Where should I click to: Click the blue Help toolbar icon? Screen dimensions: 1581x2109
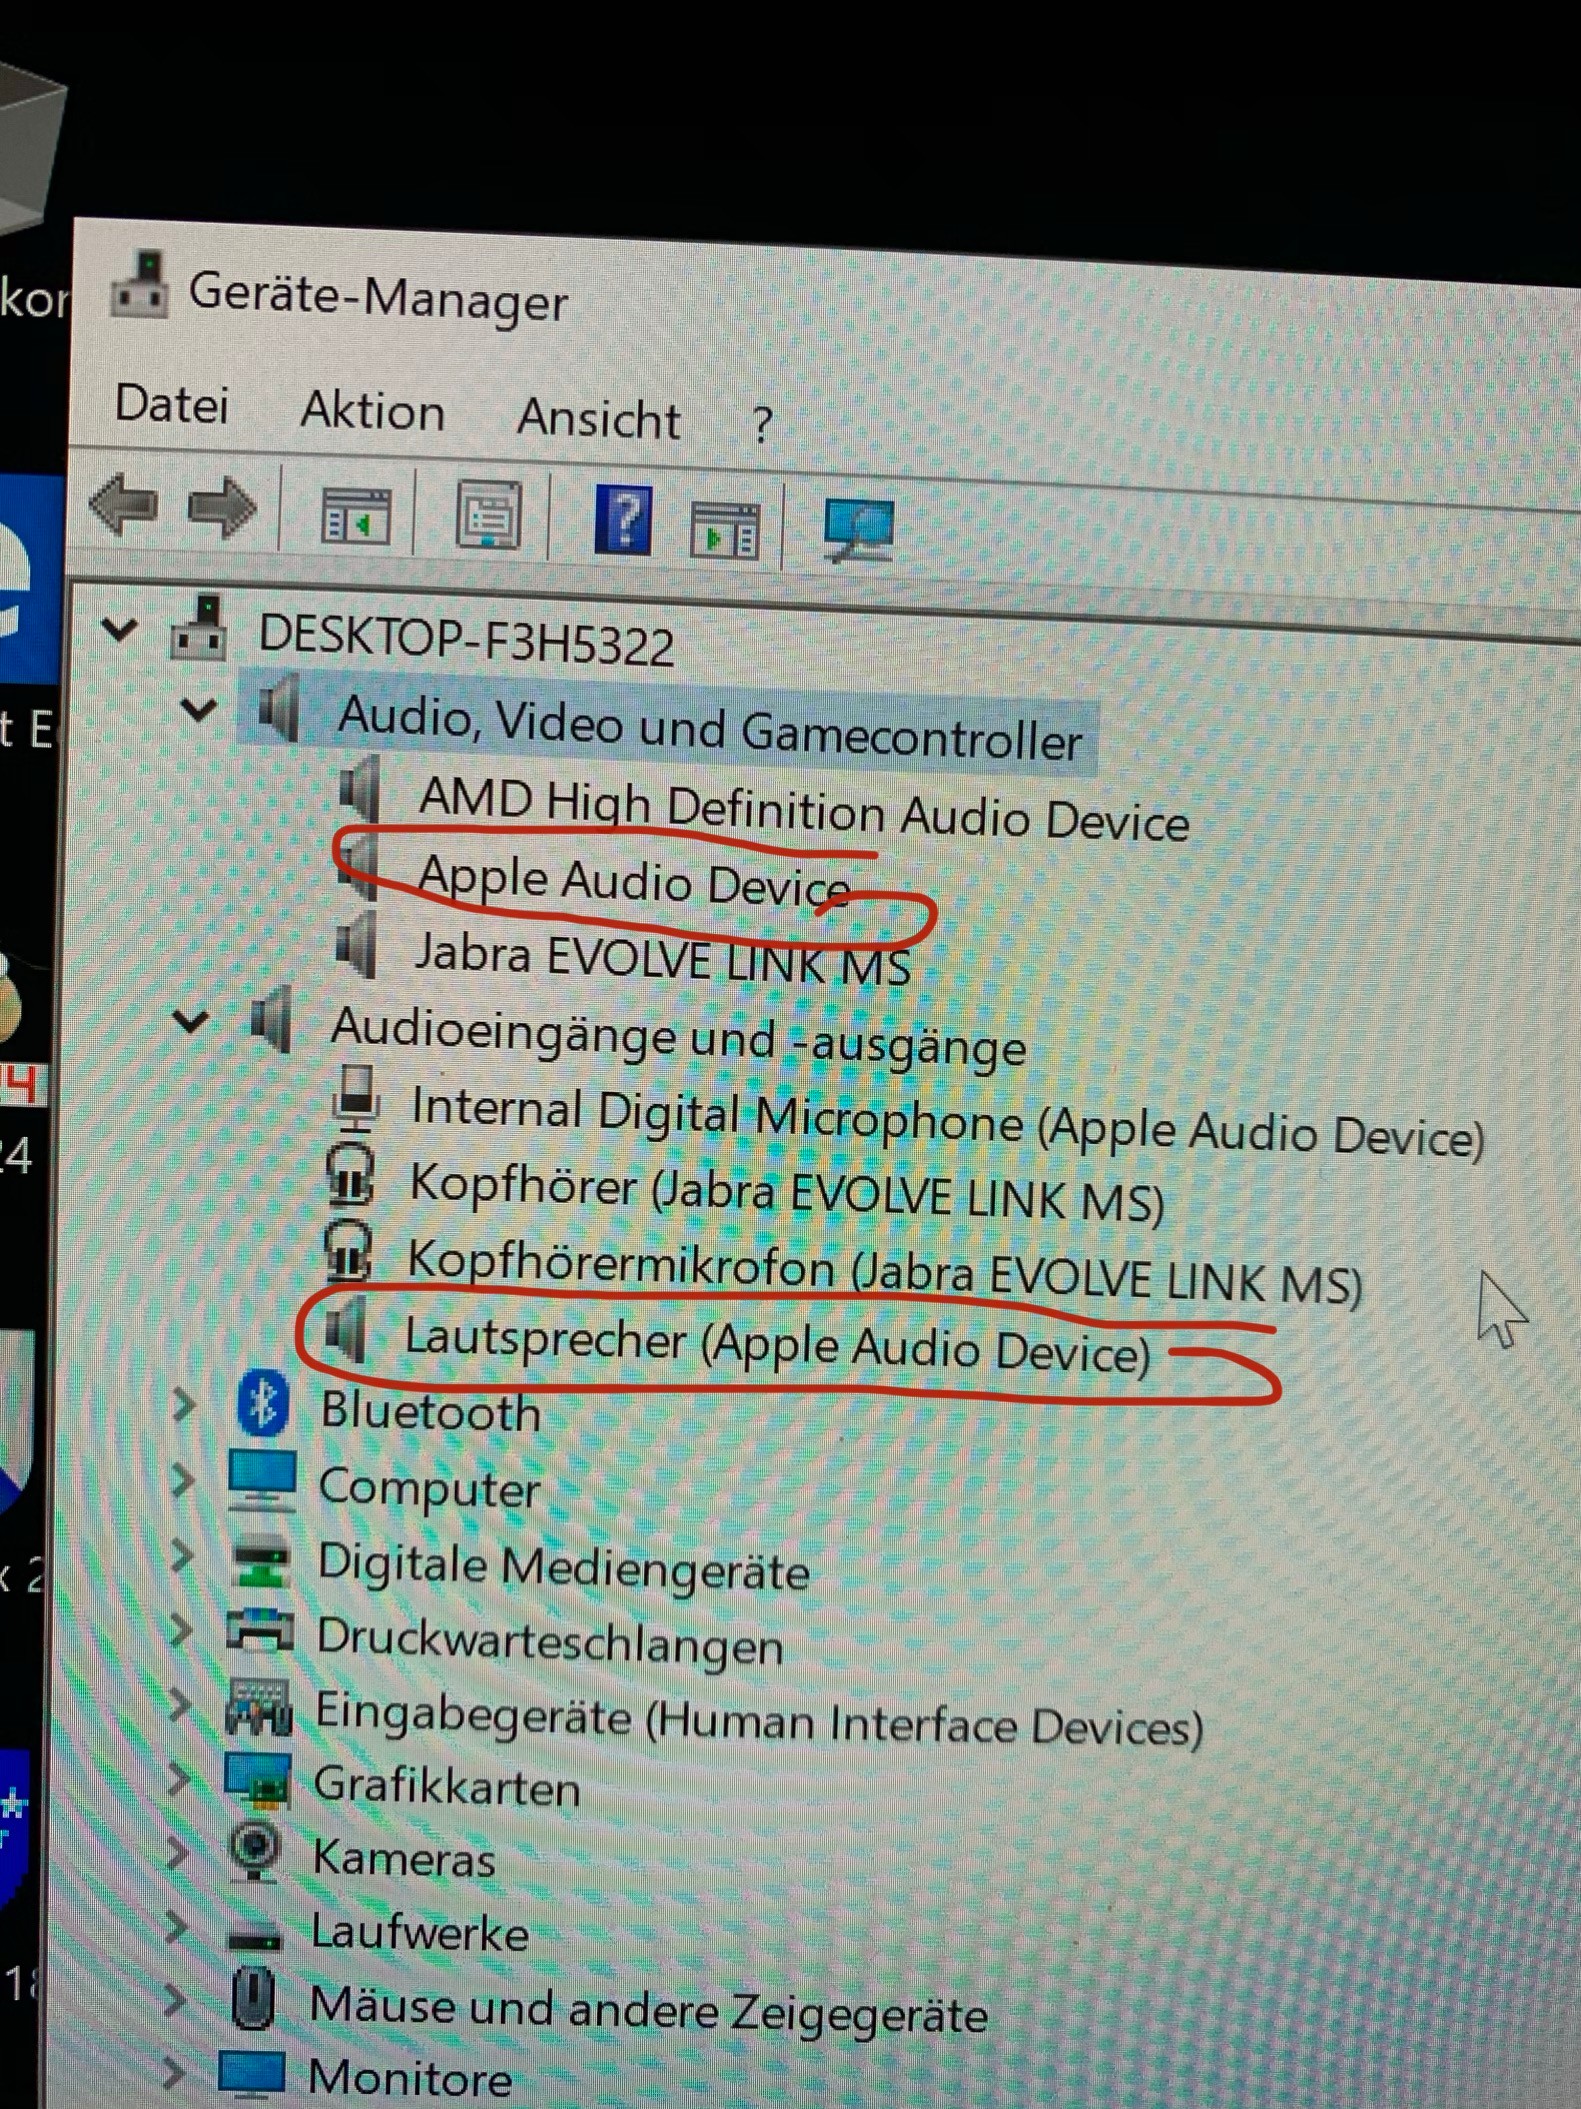coord(623,519)
